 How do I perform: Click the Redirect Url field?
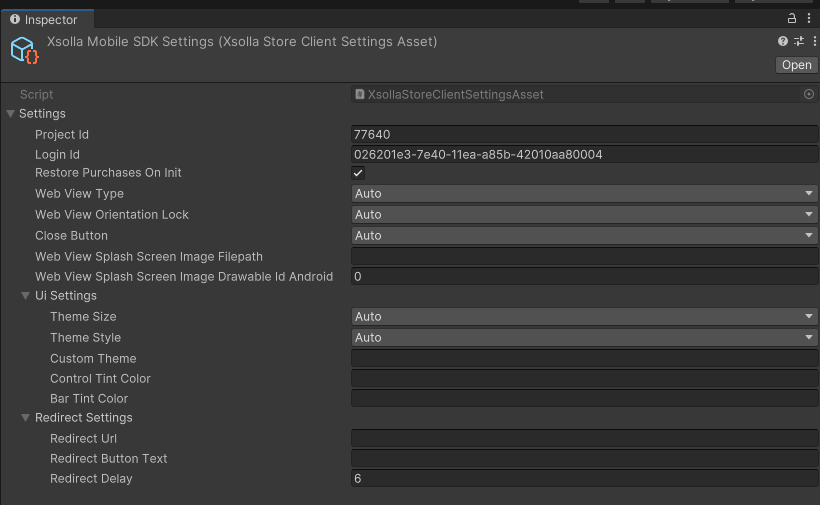point(585,438)
